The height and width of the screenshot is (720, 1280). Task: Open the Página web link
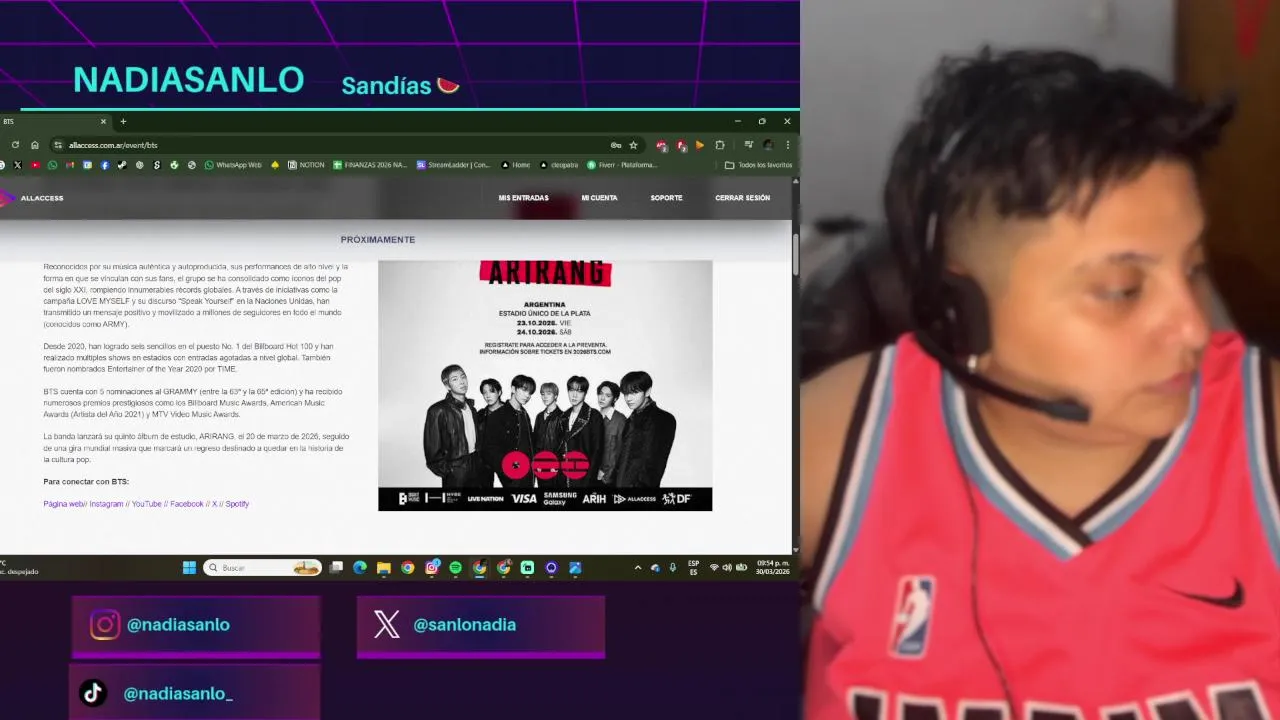63,504
